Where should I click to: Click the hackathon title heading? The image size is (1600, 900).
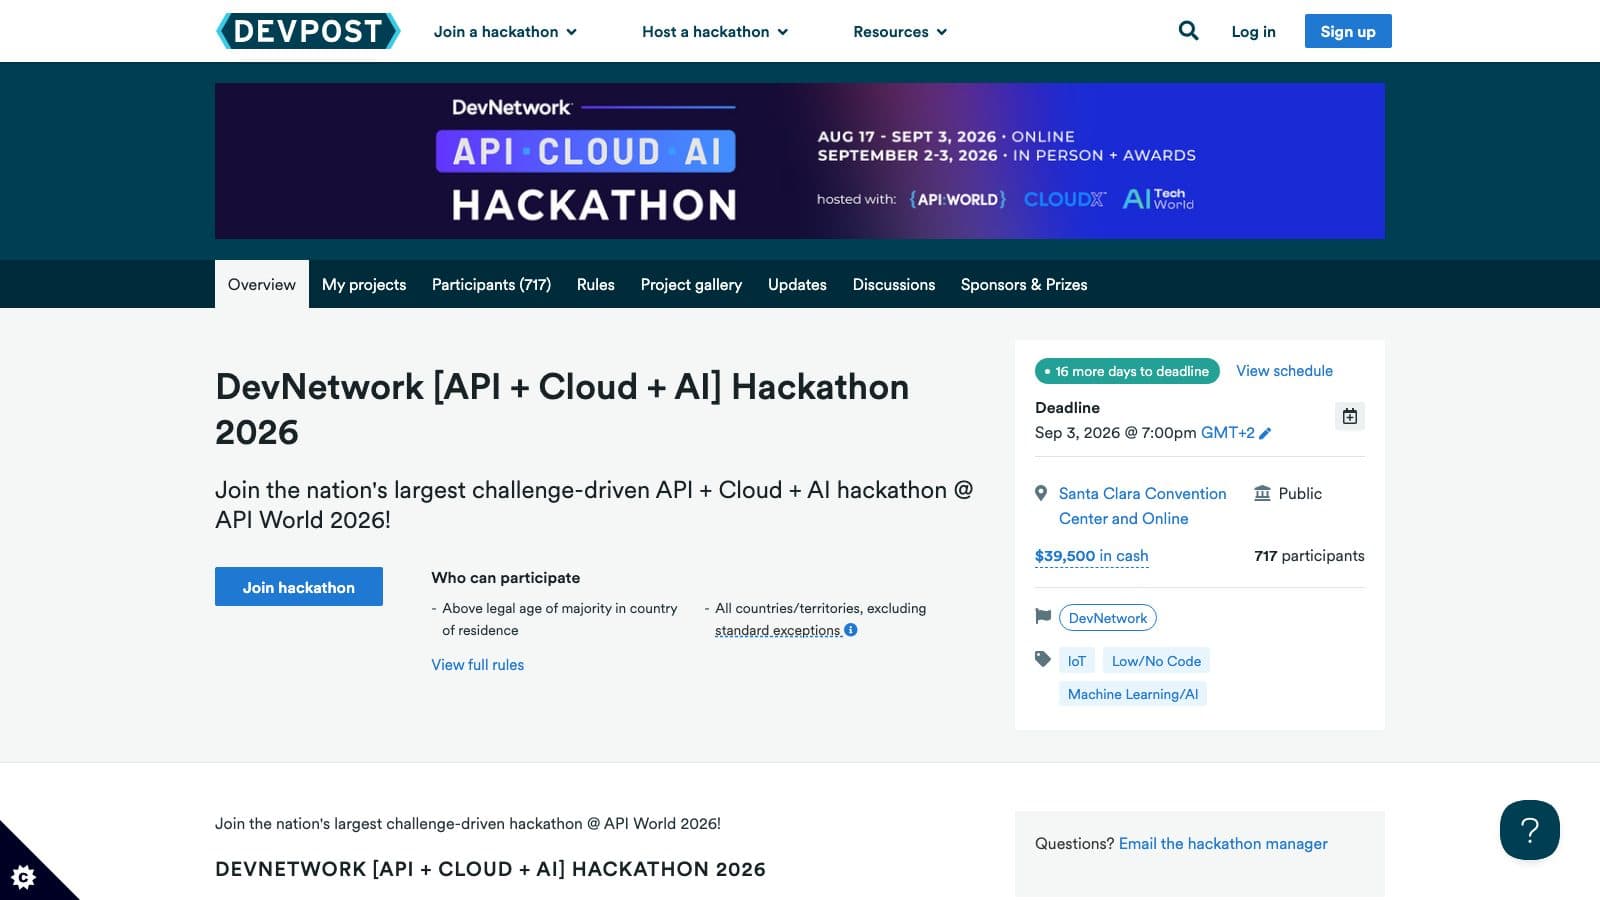[562, 409]
